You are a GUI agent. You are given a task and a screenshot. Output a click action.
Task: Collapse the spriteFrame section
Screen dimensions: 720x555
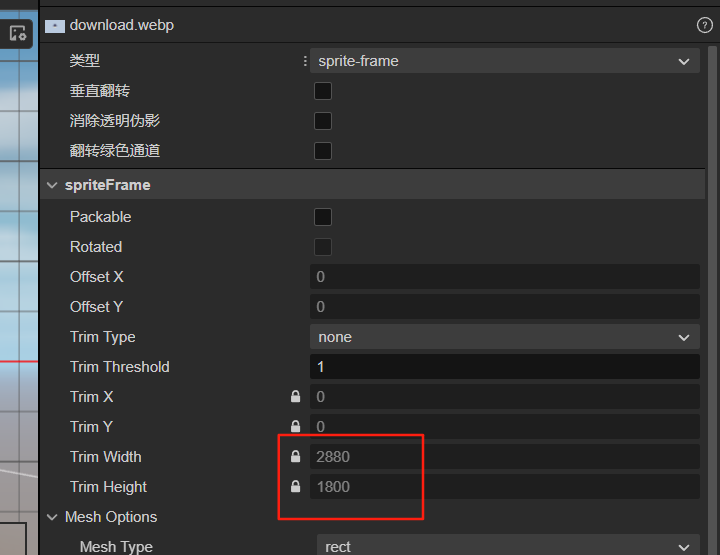[52, 185]
